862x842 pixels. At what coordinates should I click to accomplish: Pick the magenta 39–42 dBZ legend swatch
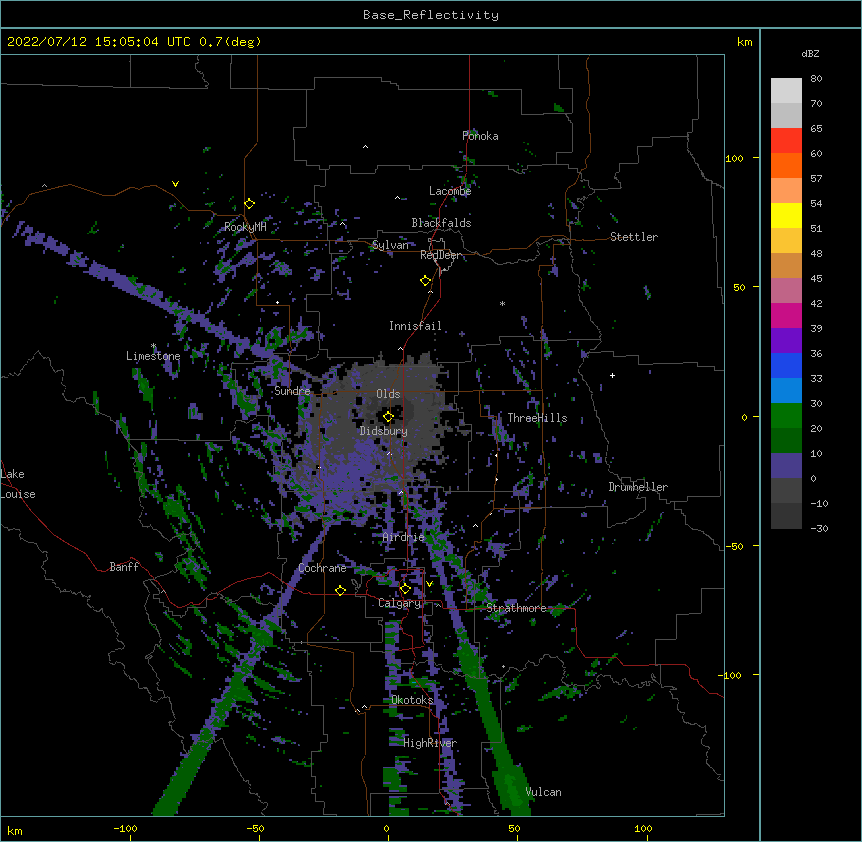coord(786,316)
